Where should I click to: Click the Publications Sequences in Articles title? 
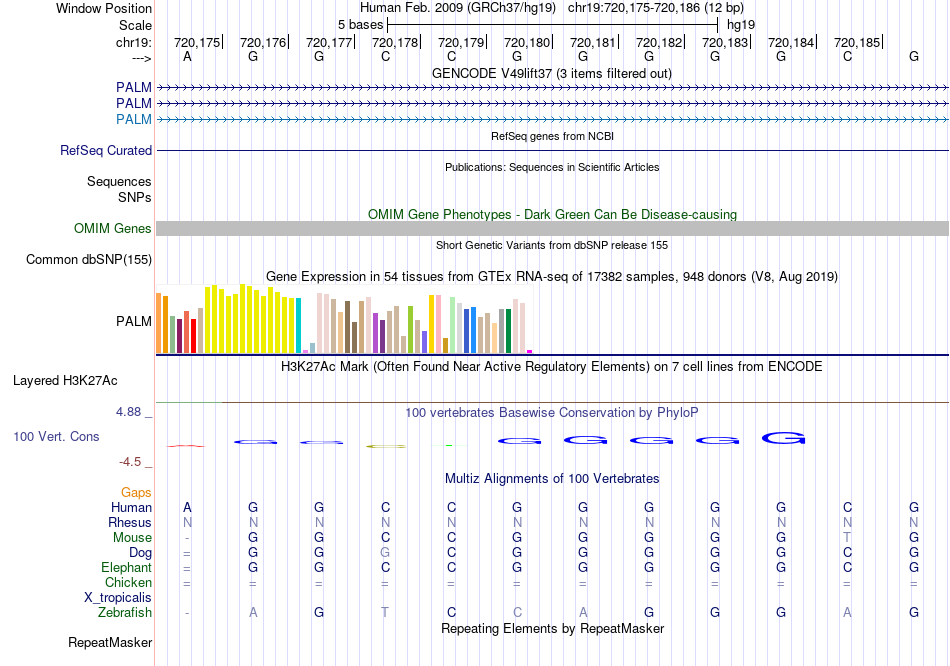click(x=552, y=167)
